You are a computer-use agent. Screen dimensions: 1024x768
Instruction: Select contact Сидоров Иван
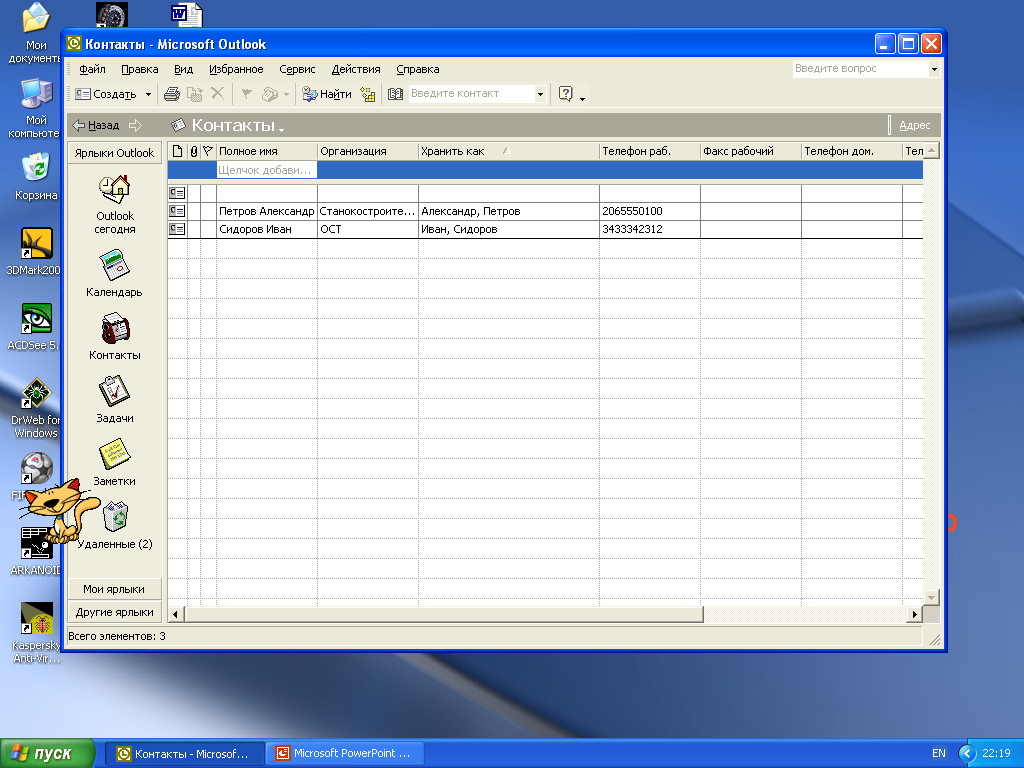tap(266, 229)
